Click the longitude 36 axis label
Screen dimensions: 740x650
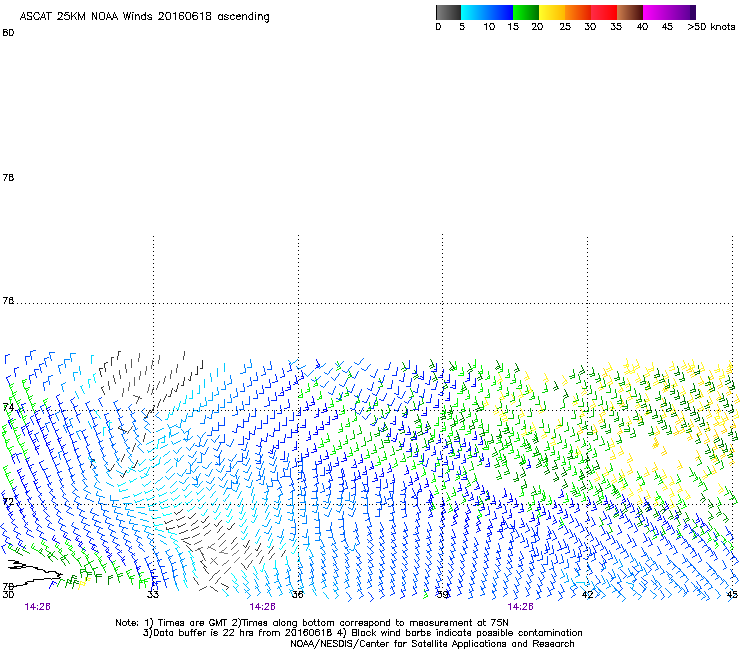tap(297, 594)
